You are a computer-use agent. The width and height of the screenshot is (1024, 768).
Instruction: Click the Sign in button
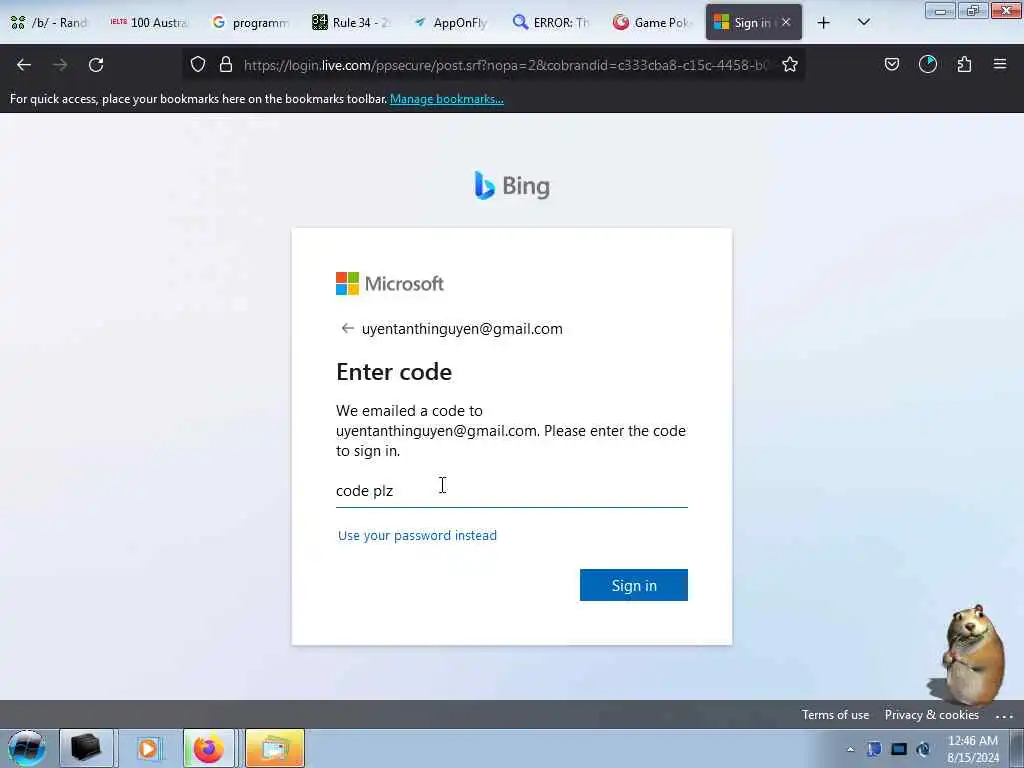click(x=633, y=585)
